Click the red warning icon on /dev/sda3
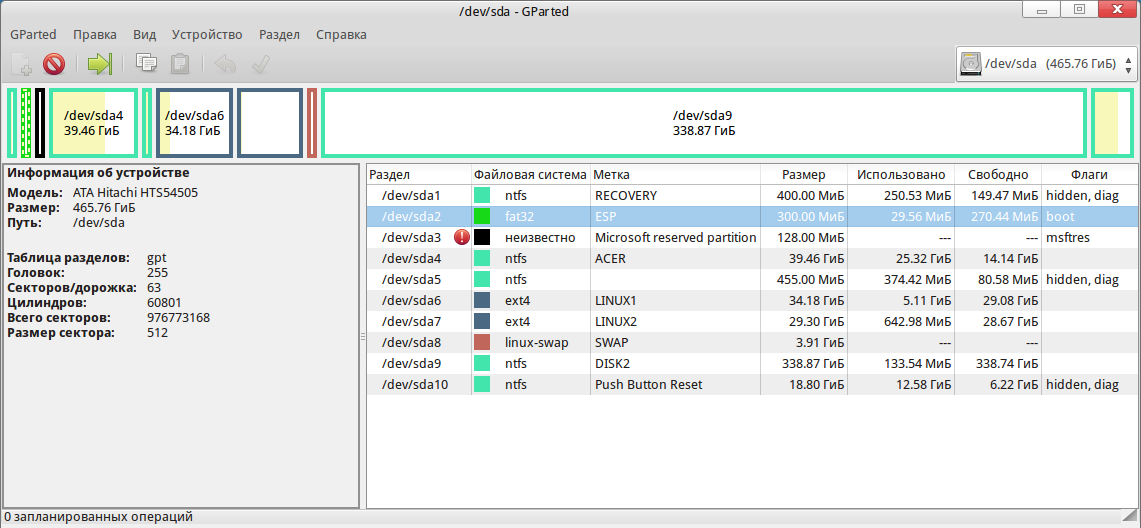 point(461,237)
